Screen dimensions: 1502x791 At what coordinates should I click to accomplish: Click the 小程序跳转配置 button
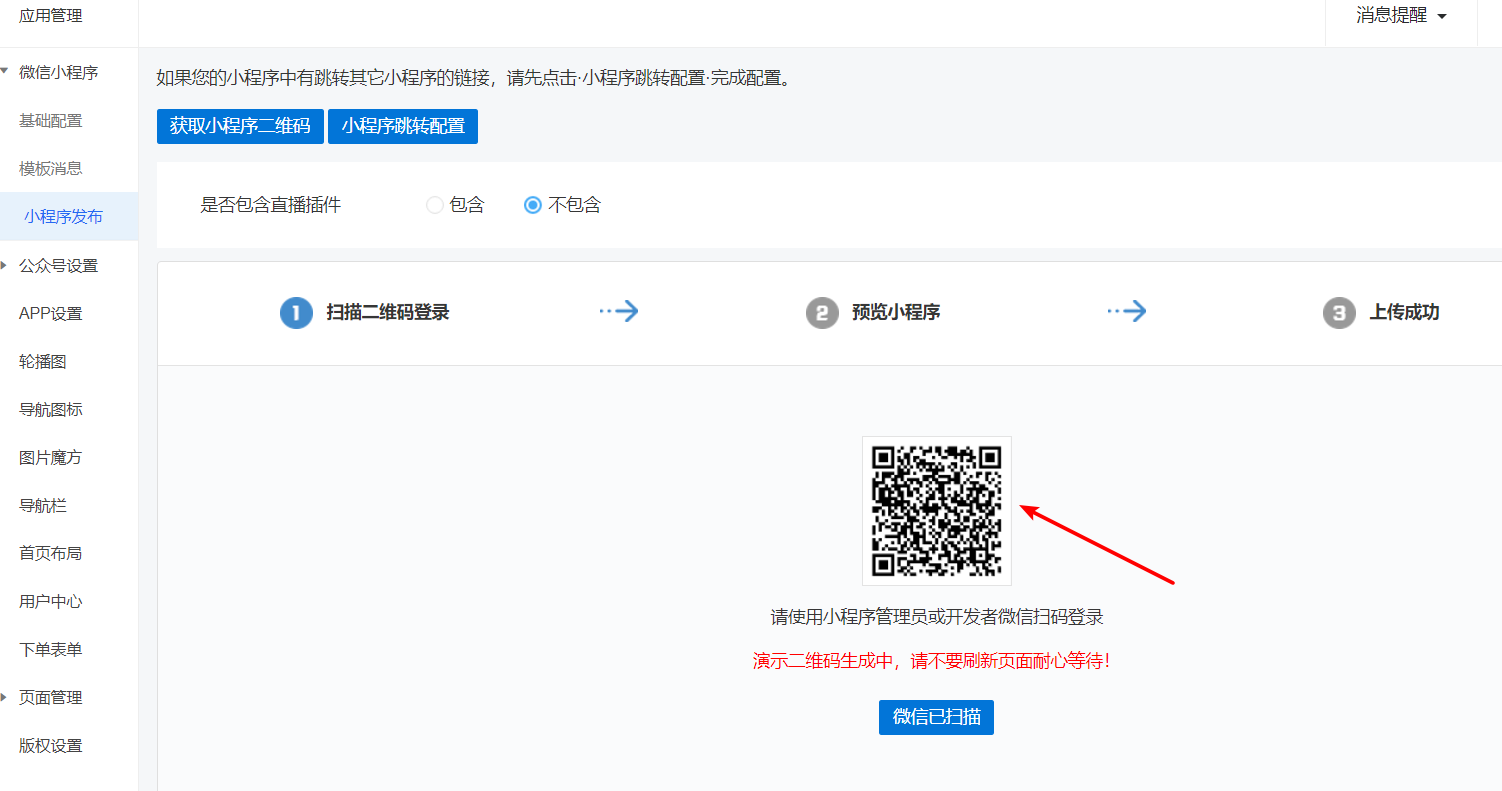point(403,126)
